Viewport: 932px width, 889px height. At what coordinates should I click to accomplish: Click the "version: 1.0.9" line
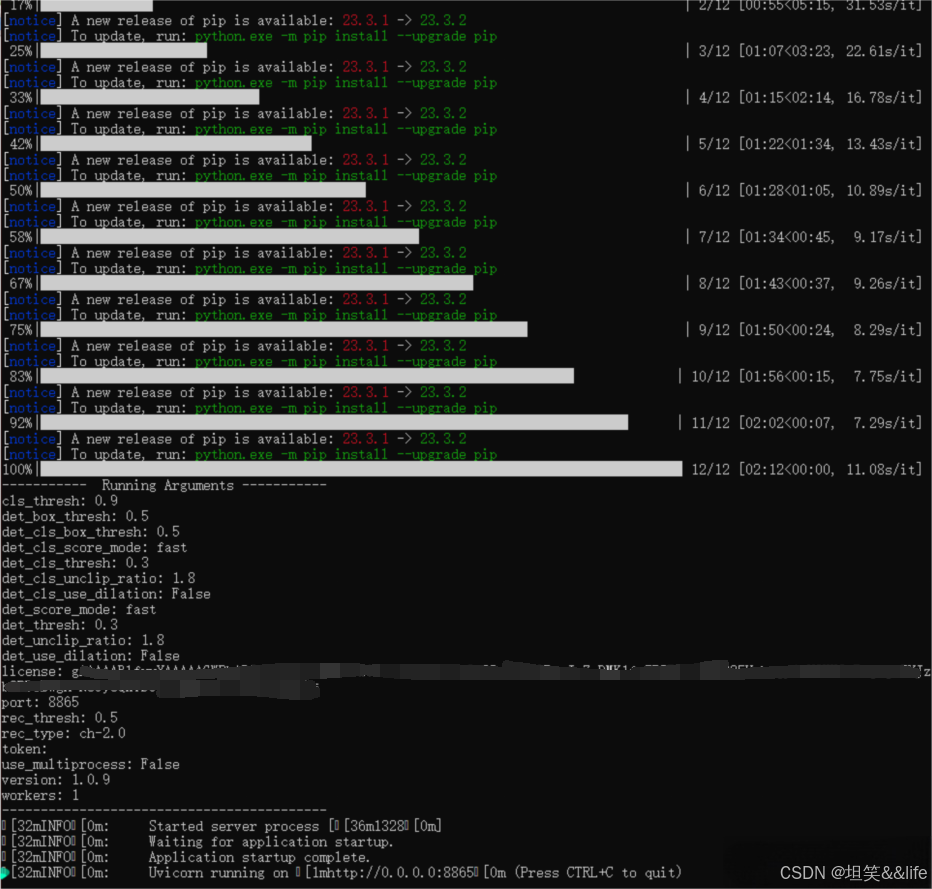(x=55, y=780)
